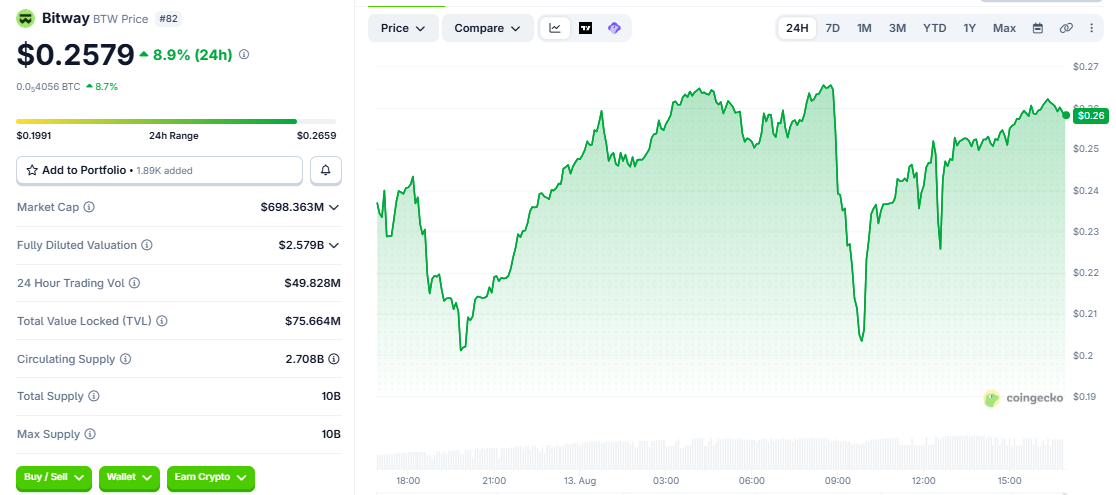1116x495 pixels.
Task: Click the price alert bell icon
Action: (326, 170)
